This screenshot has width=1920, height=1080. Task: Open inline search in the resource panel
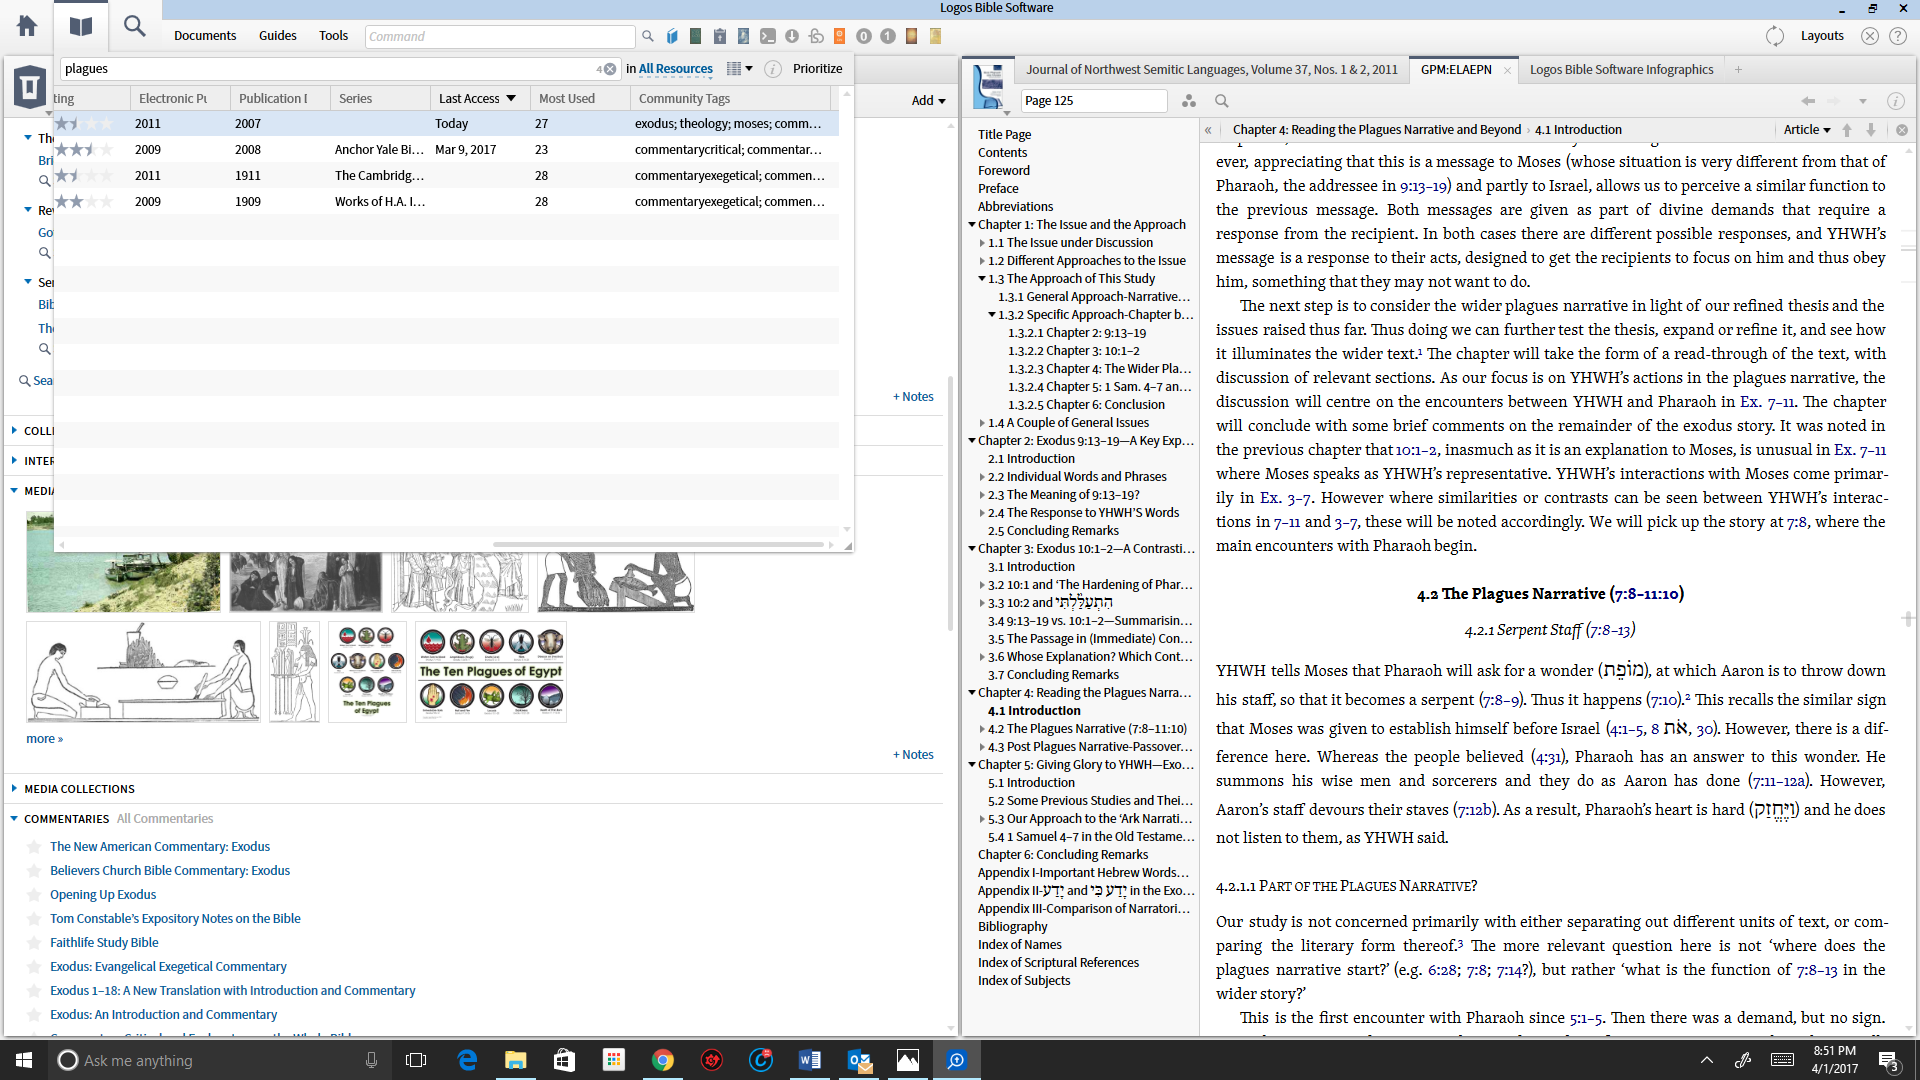1221,101
